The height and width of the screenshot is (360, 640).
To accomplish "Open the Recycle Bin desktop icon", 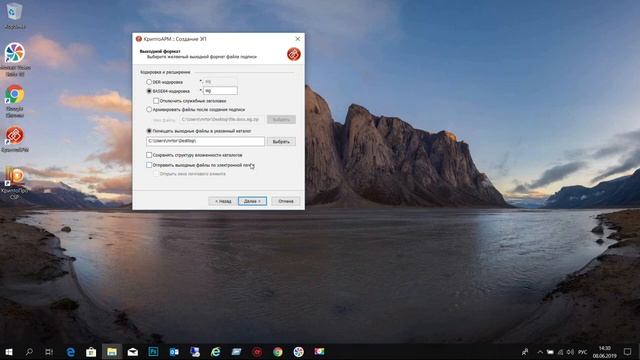I will point(15,16).
